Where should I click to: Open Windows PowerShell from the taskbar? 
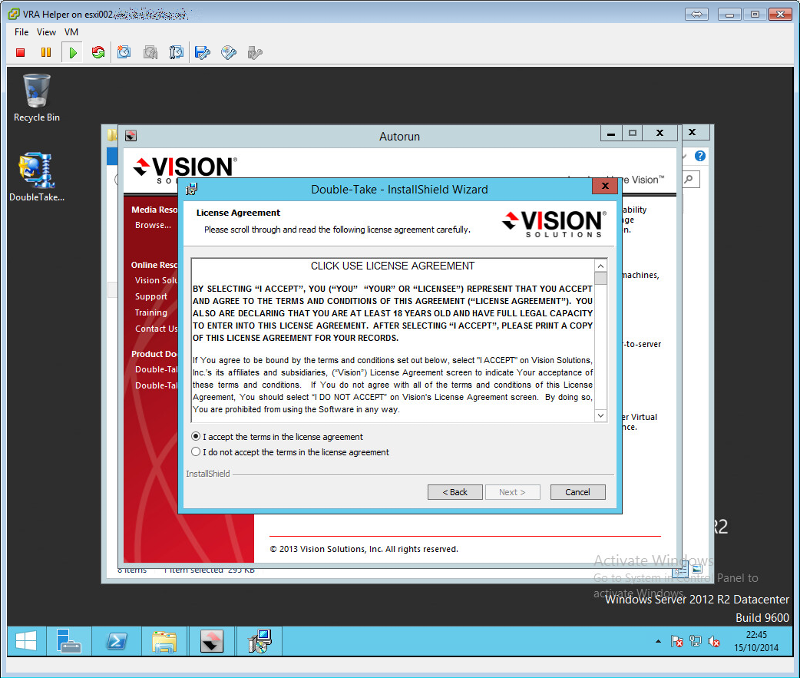tap(116, 641)
